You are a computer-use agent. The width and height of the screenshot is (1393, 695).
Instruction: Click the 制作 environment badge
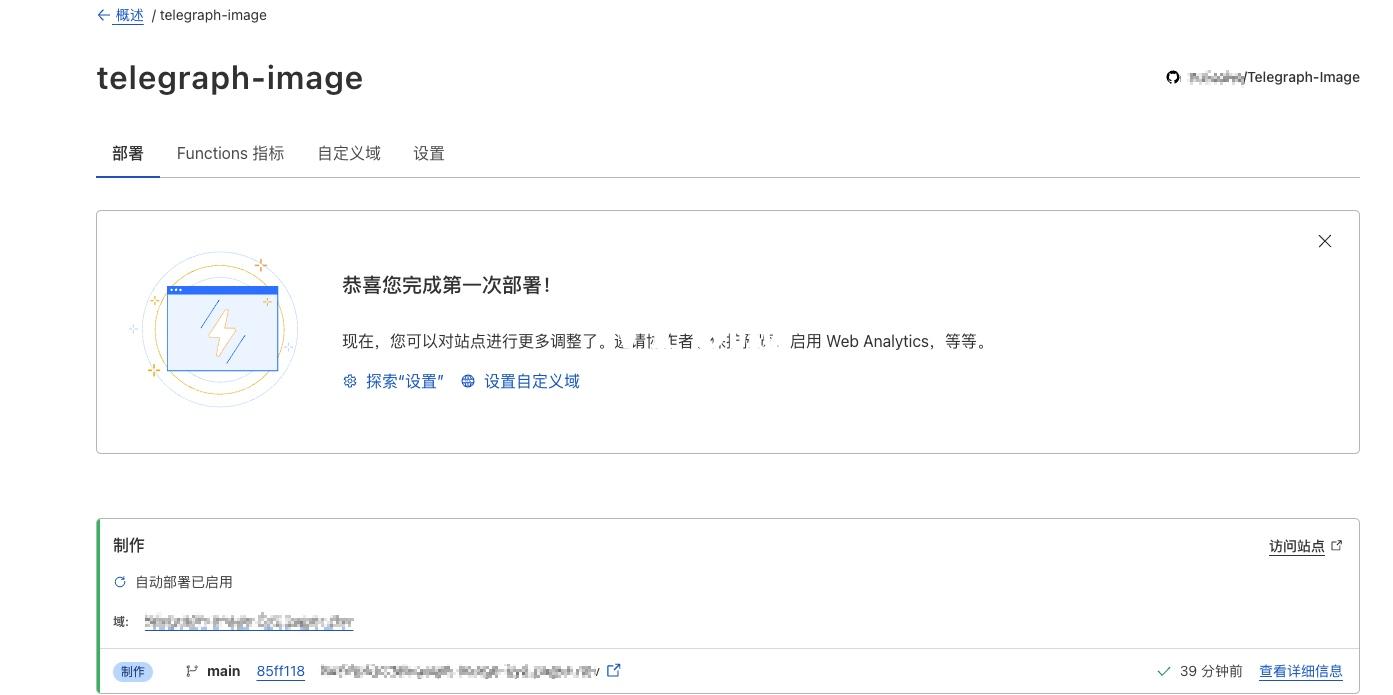(133, 672)
